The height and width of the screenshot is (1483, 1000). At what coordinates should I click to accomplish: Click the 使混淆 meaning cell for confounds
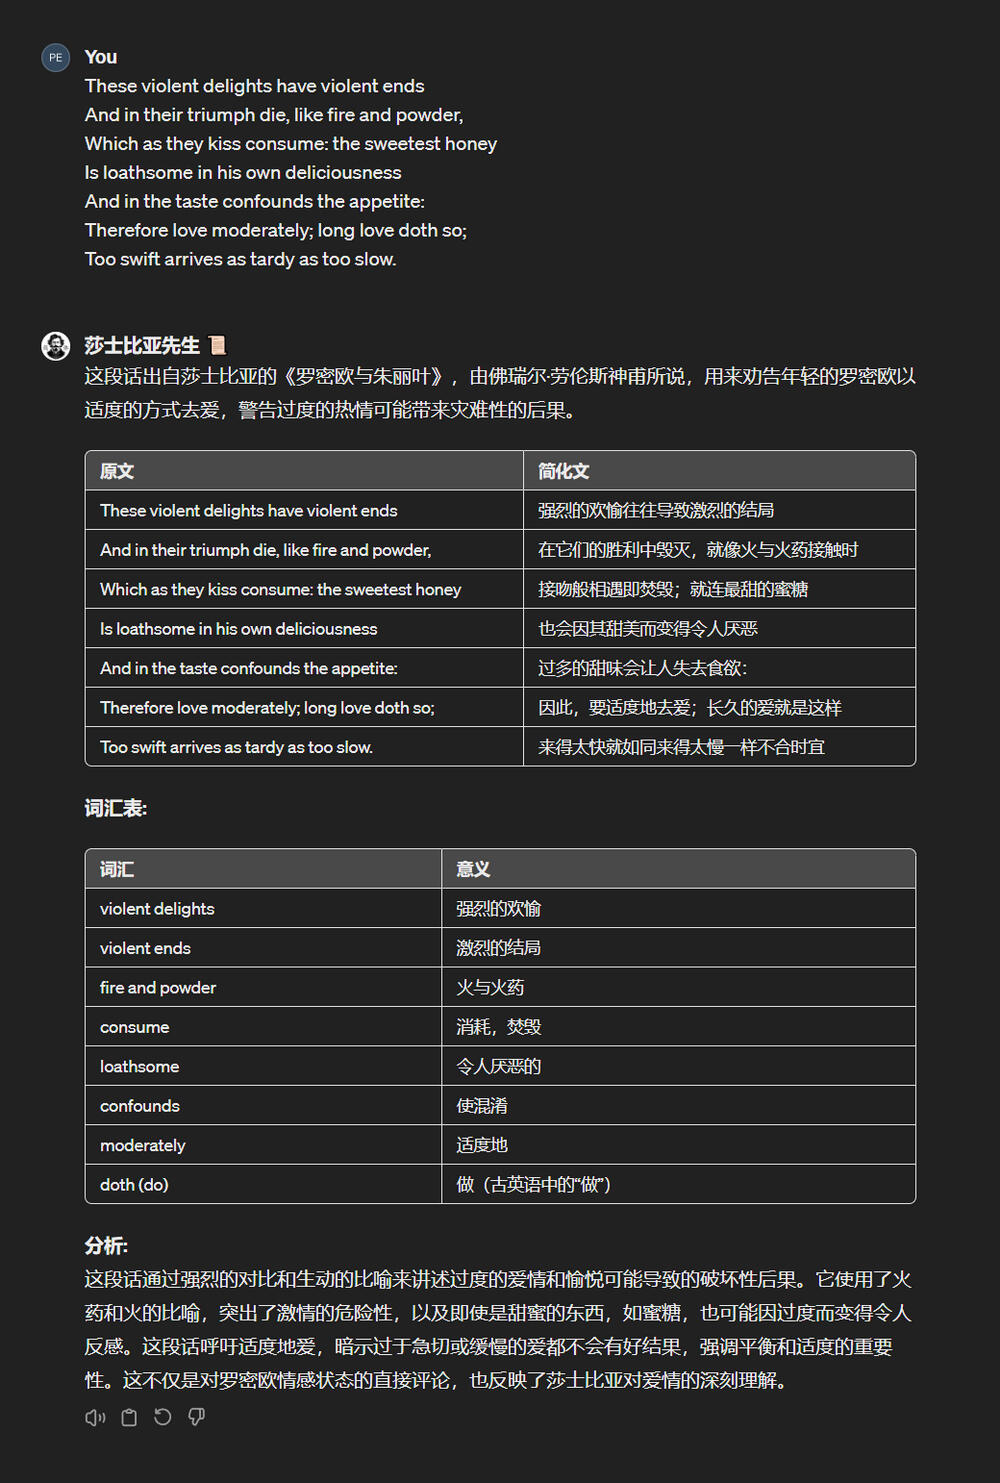click(x=482, y=1106)
